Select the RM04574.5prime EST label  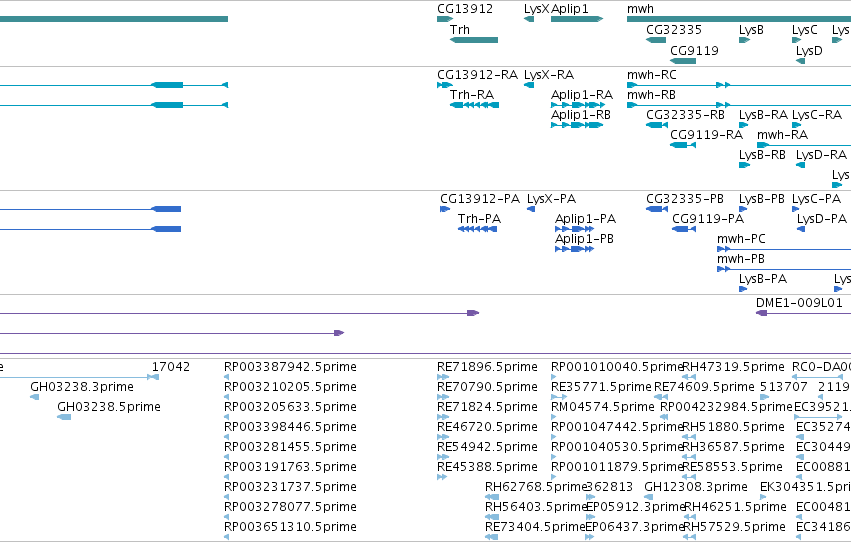pos(602,407)
